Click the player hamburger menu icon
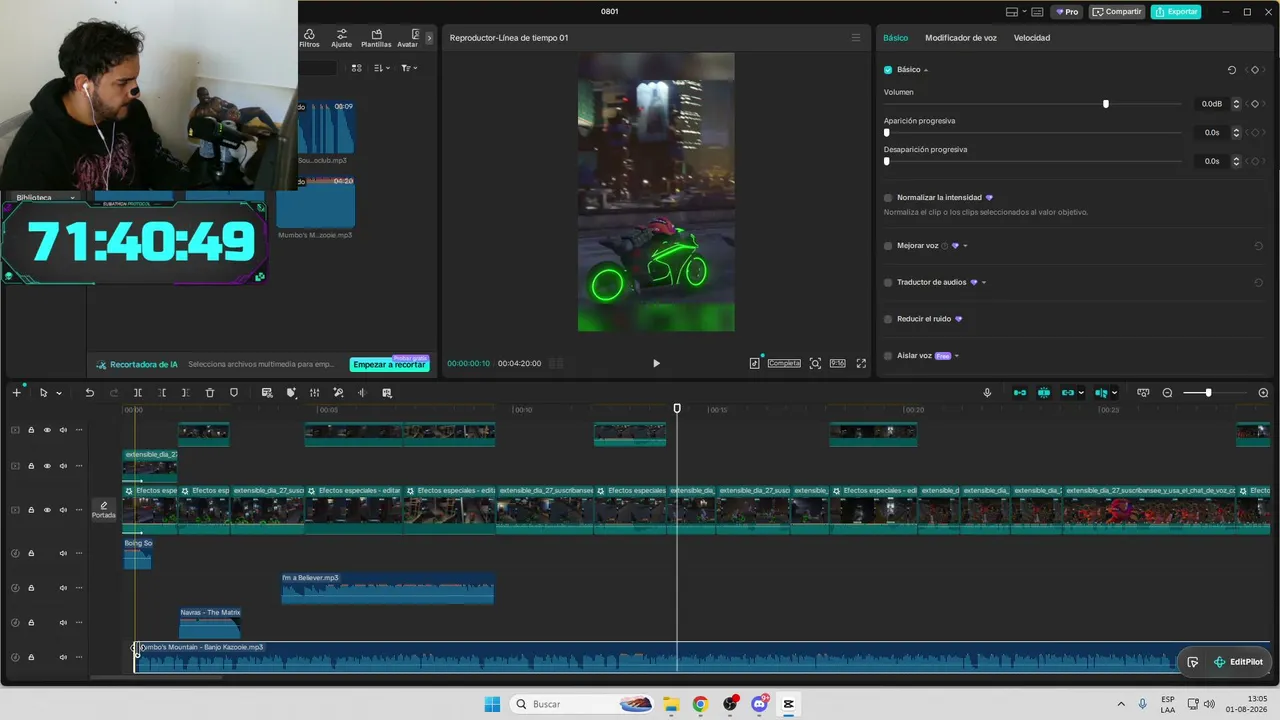This screenshot has width=1280, height=720. pos(856,38)
